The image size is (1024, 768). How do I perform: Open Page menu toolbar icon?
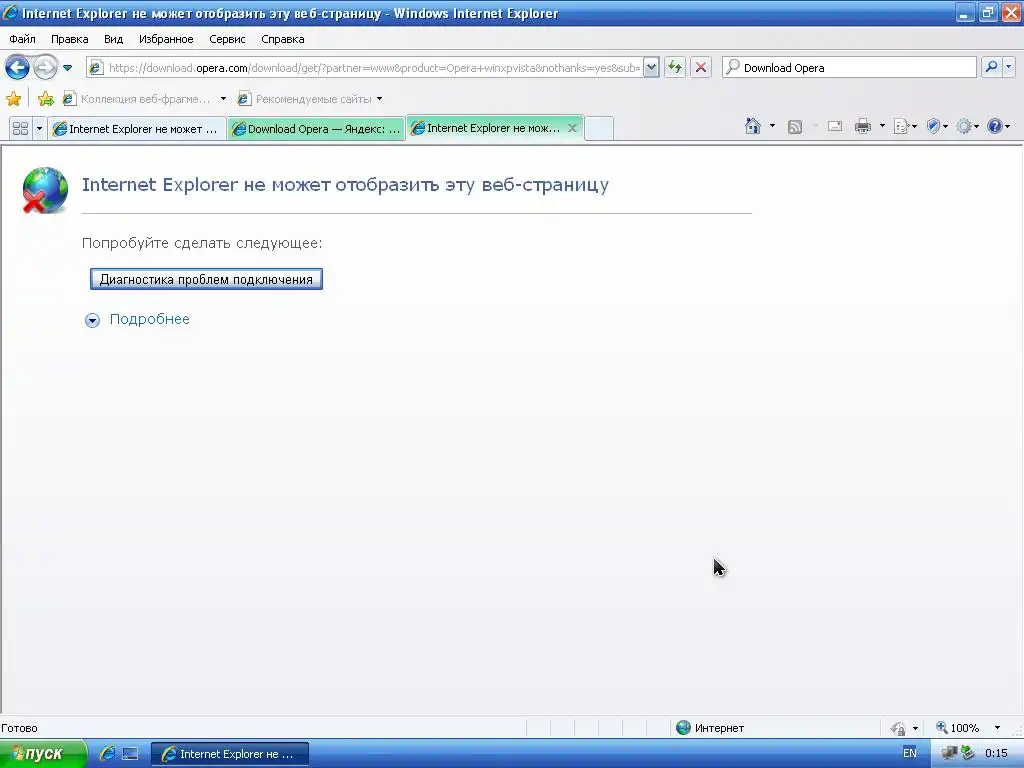coord(904,126)
